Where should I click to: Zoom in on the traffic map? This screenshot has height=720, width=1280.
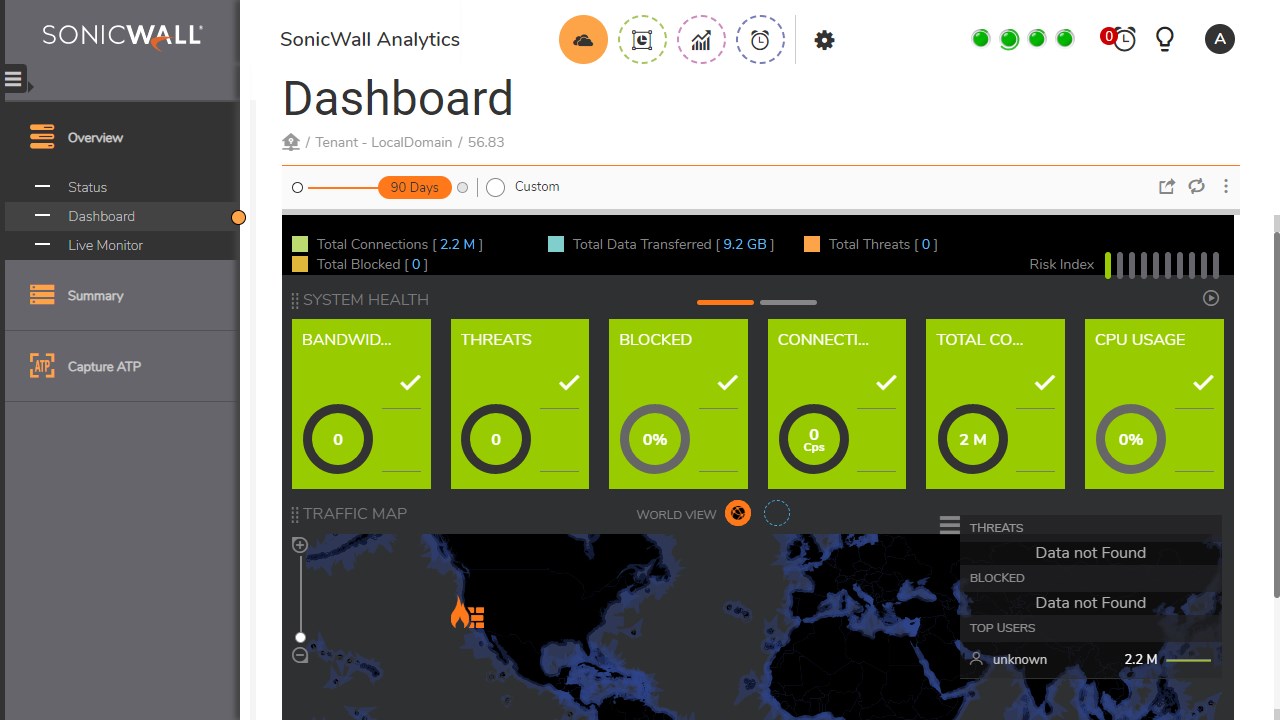coord(299,545)
